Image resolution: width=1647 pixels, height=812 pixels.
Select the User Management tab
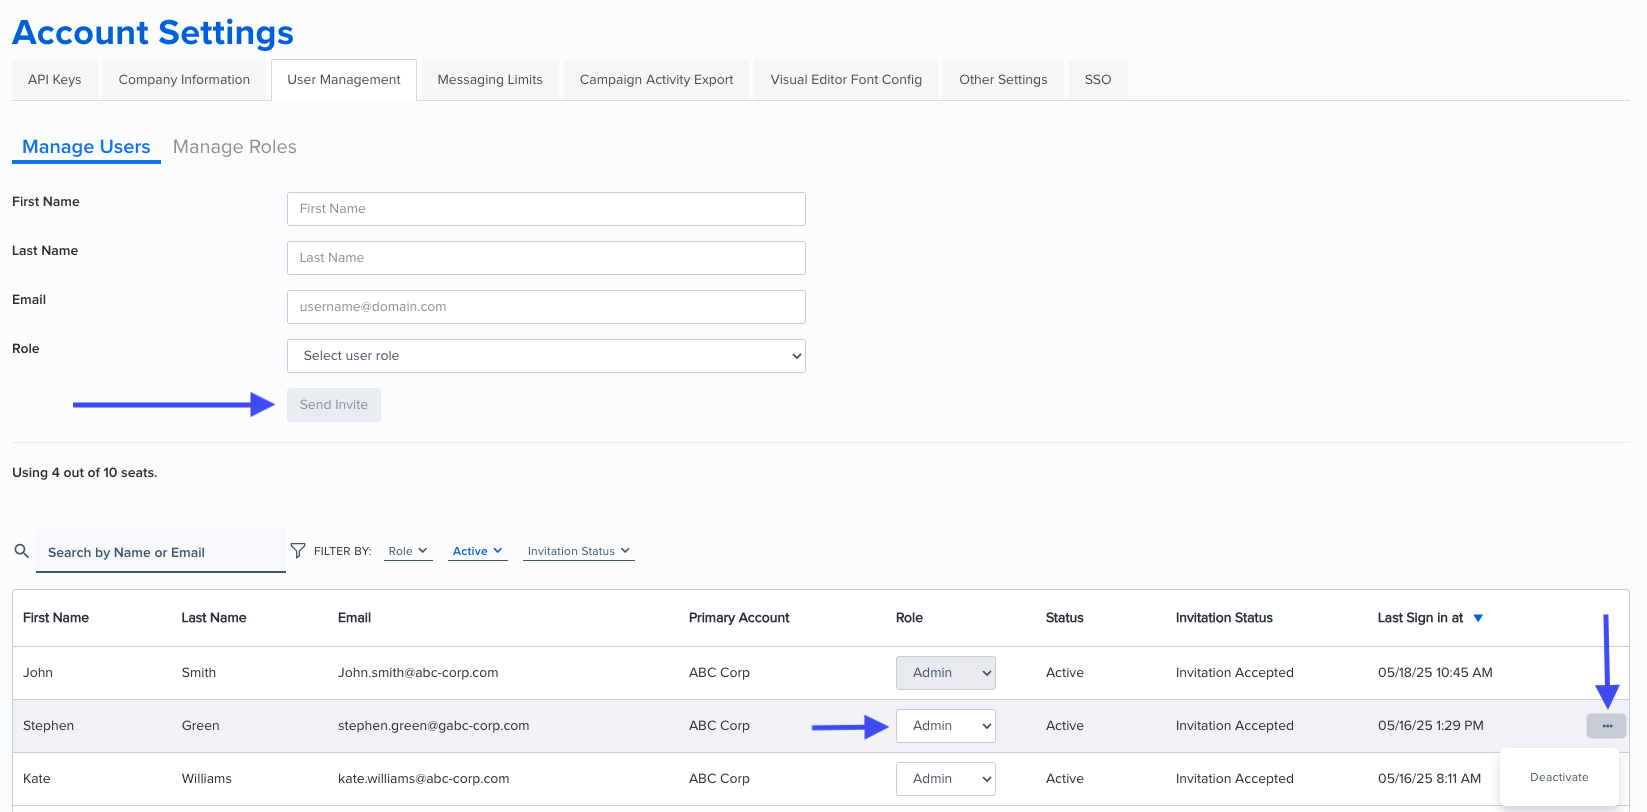coord(344,80)
